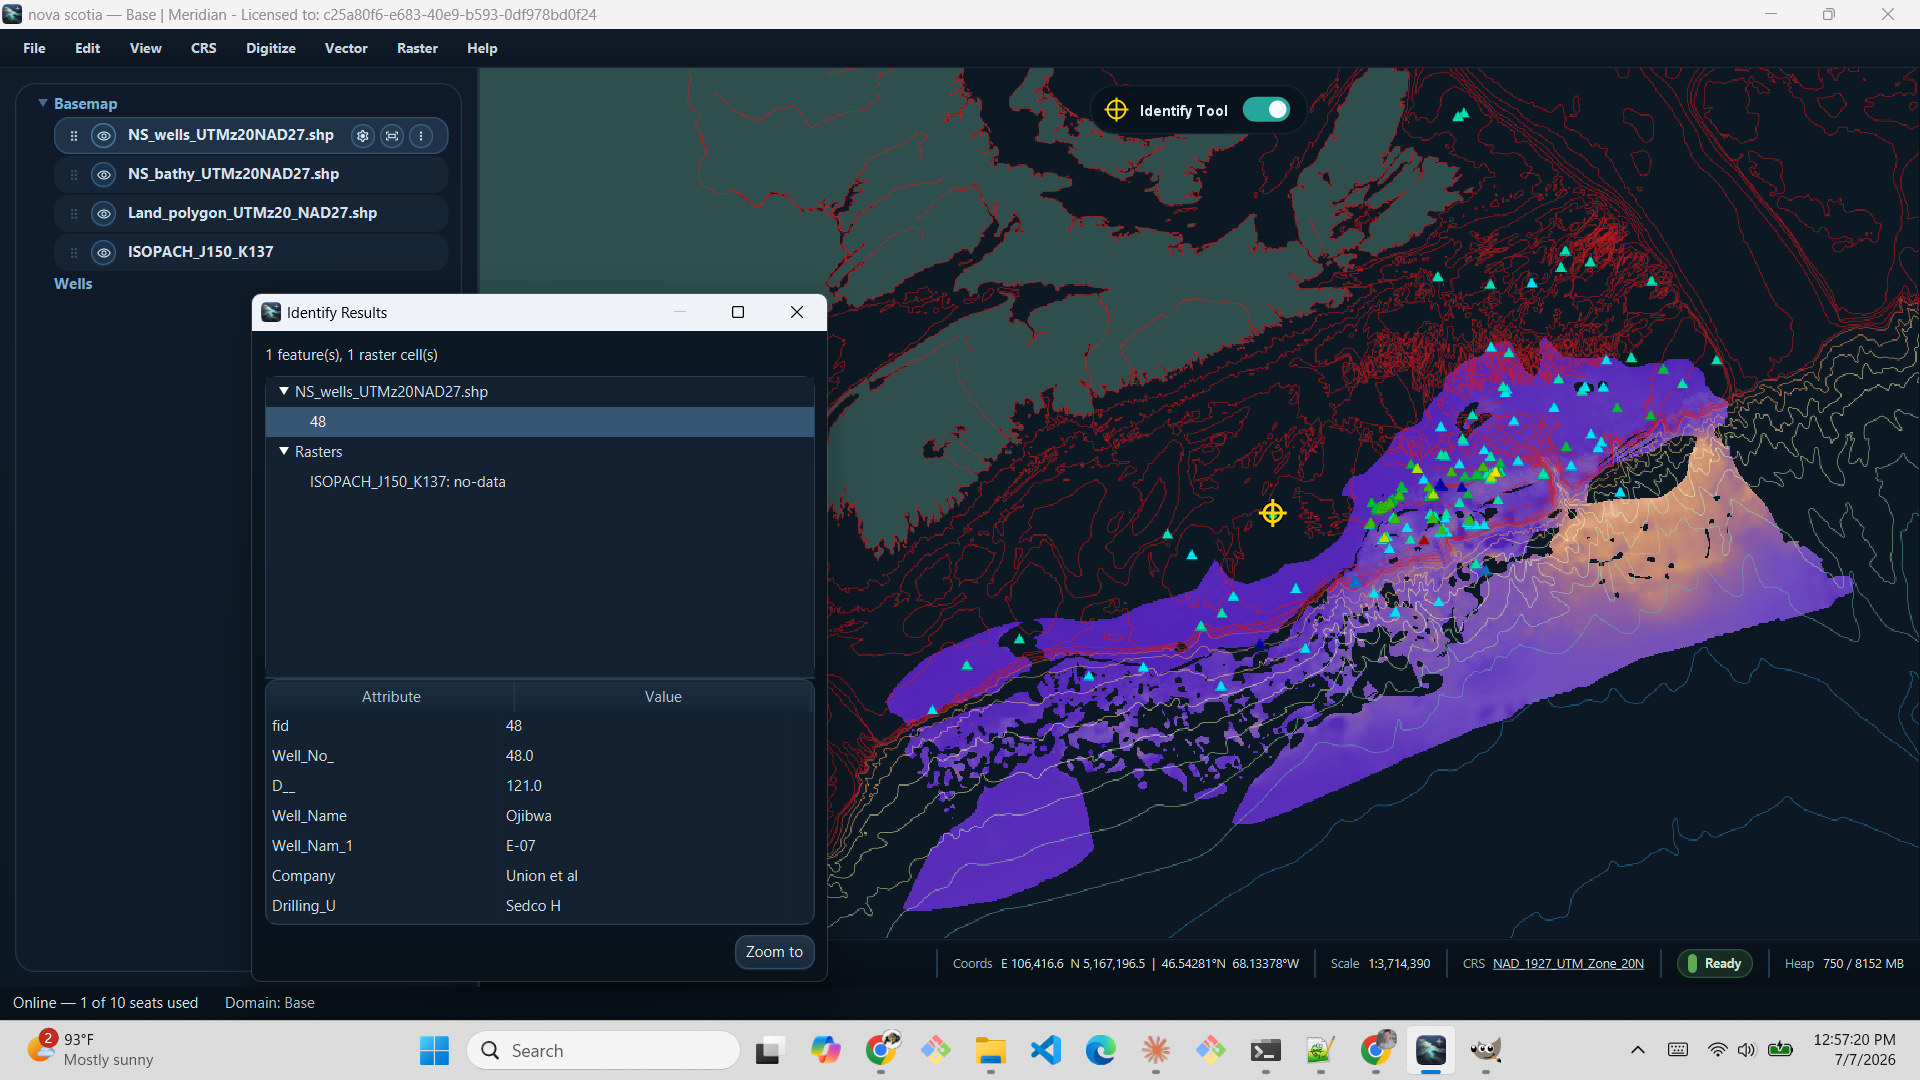1920x1080 pixels.
Task: Close the Identify Results window
Action: 797,312
